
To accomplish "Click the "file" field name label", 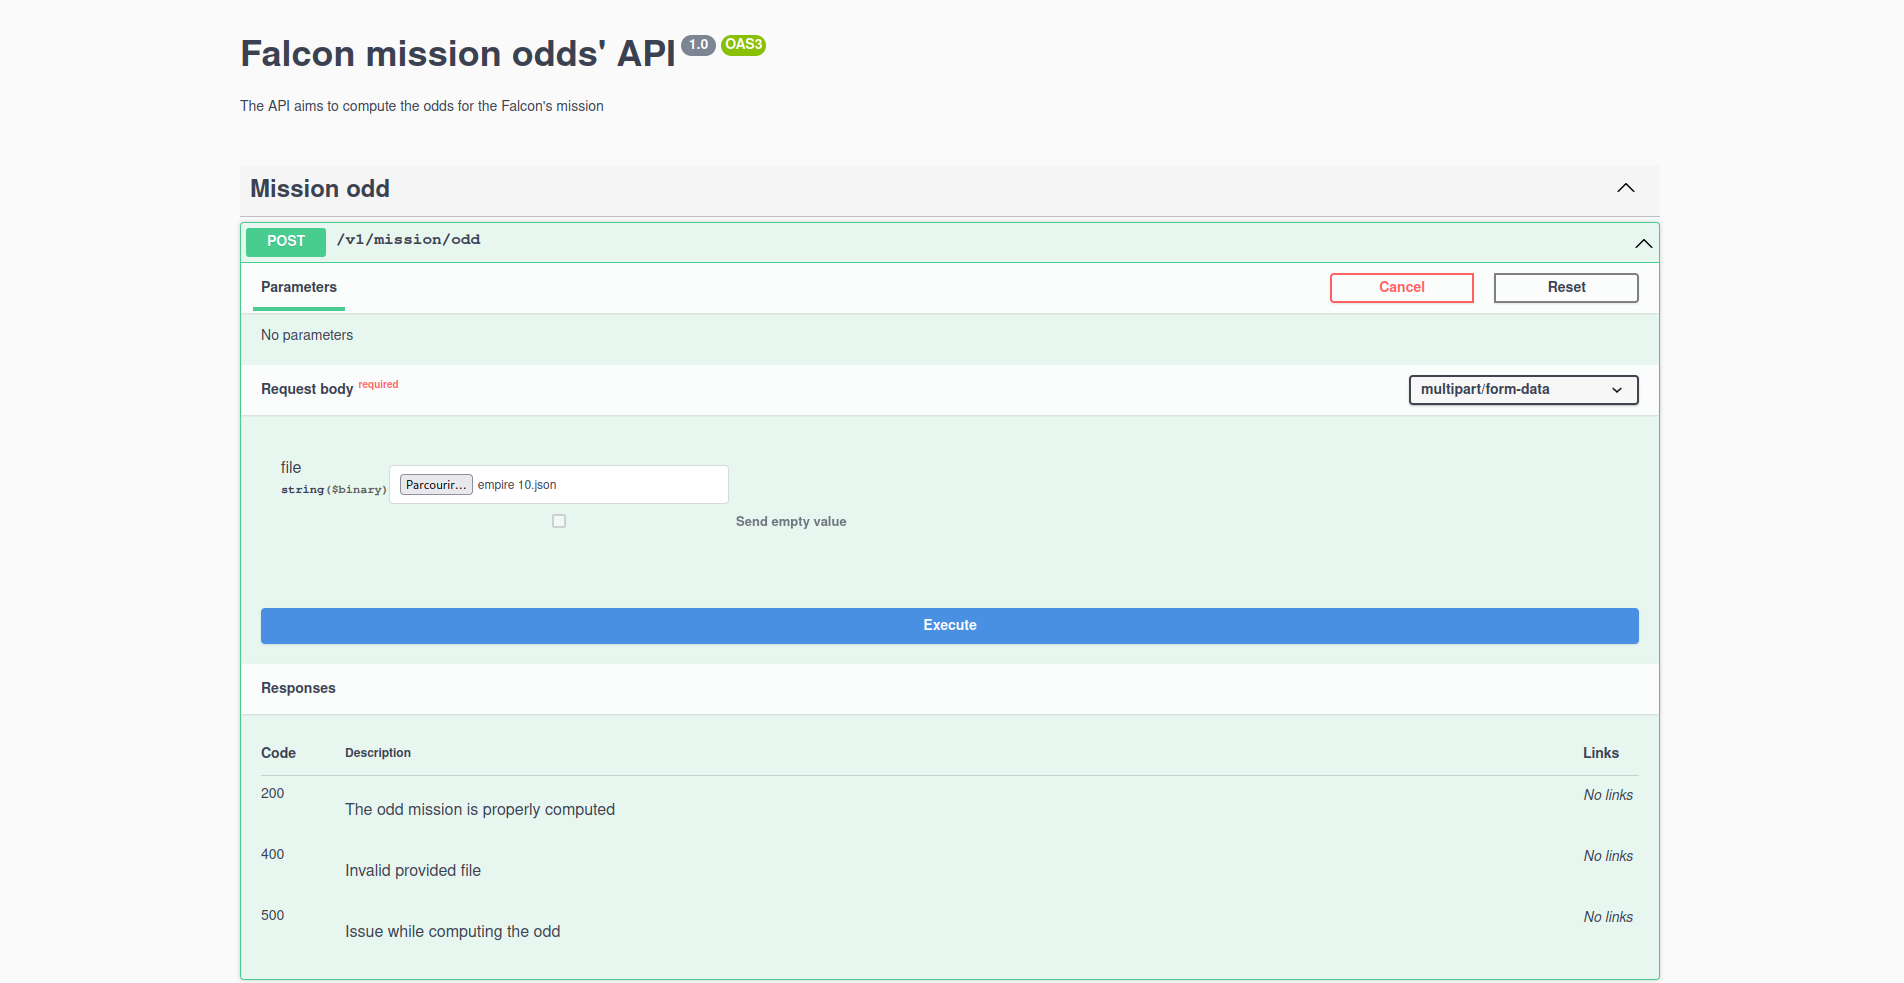I will pos(291,468).
